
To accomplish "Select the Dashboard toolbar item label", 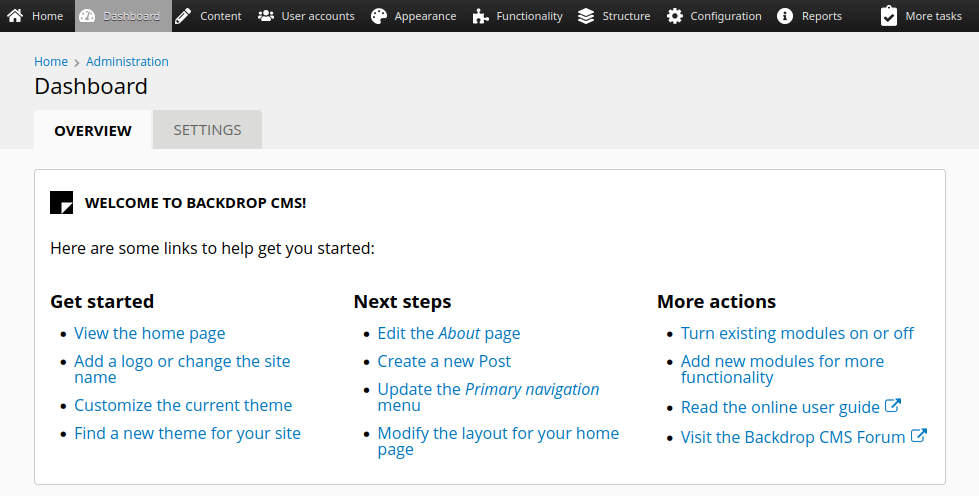I will (x=131, y=16).
